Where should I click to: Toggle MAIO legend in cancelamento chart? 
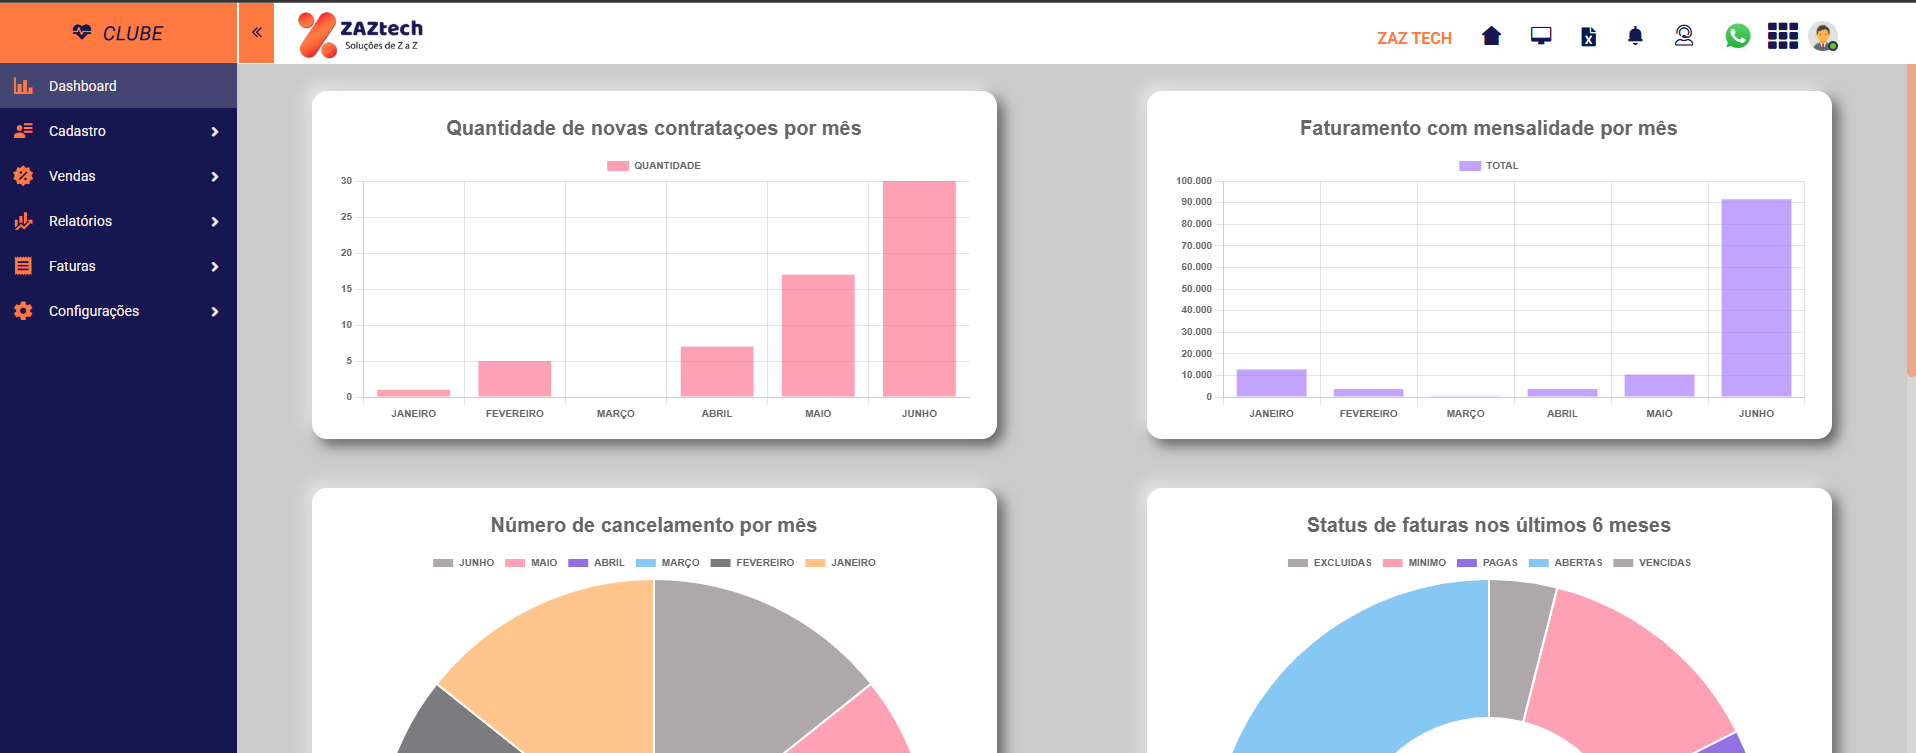pyautogui.click(x=531, y=563)
